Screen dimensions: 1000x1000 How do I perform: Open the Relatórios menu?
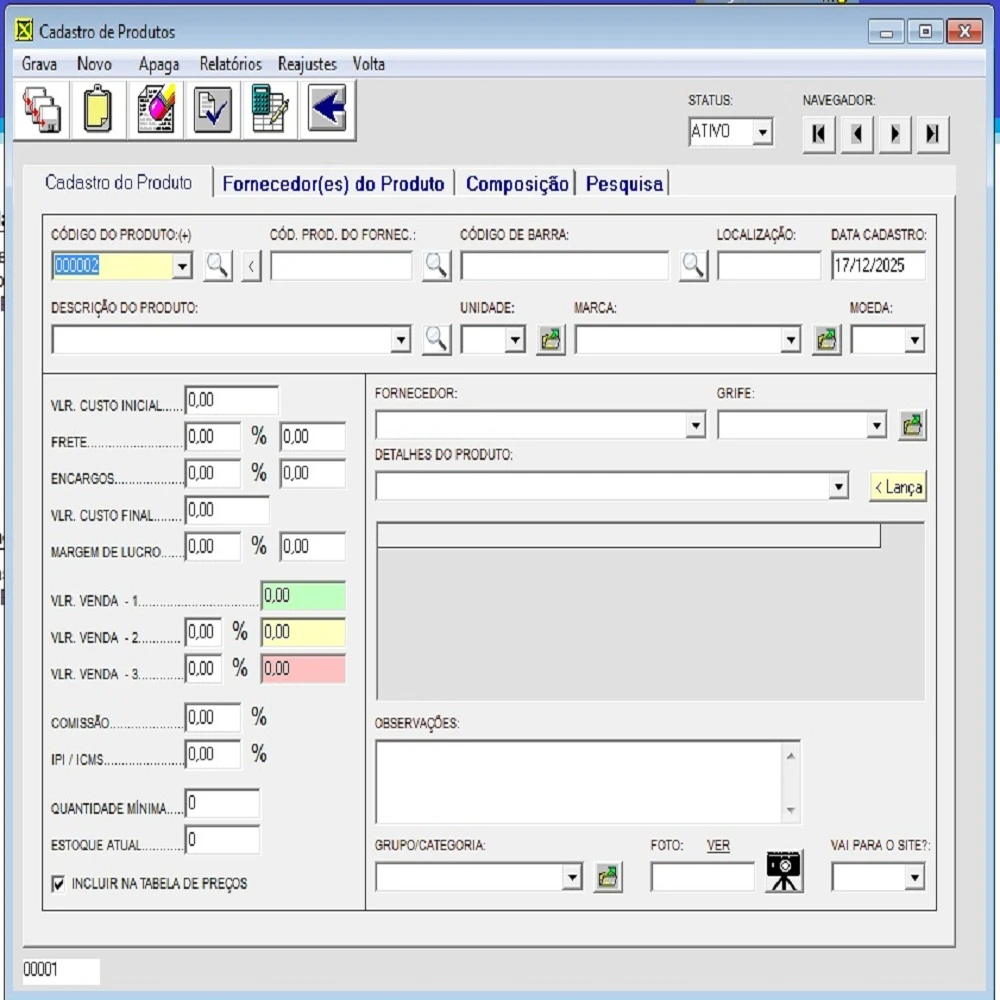click(x=230, y=64)
